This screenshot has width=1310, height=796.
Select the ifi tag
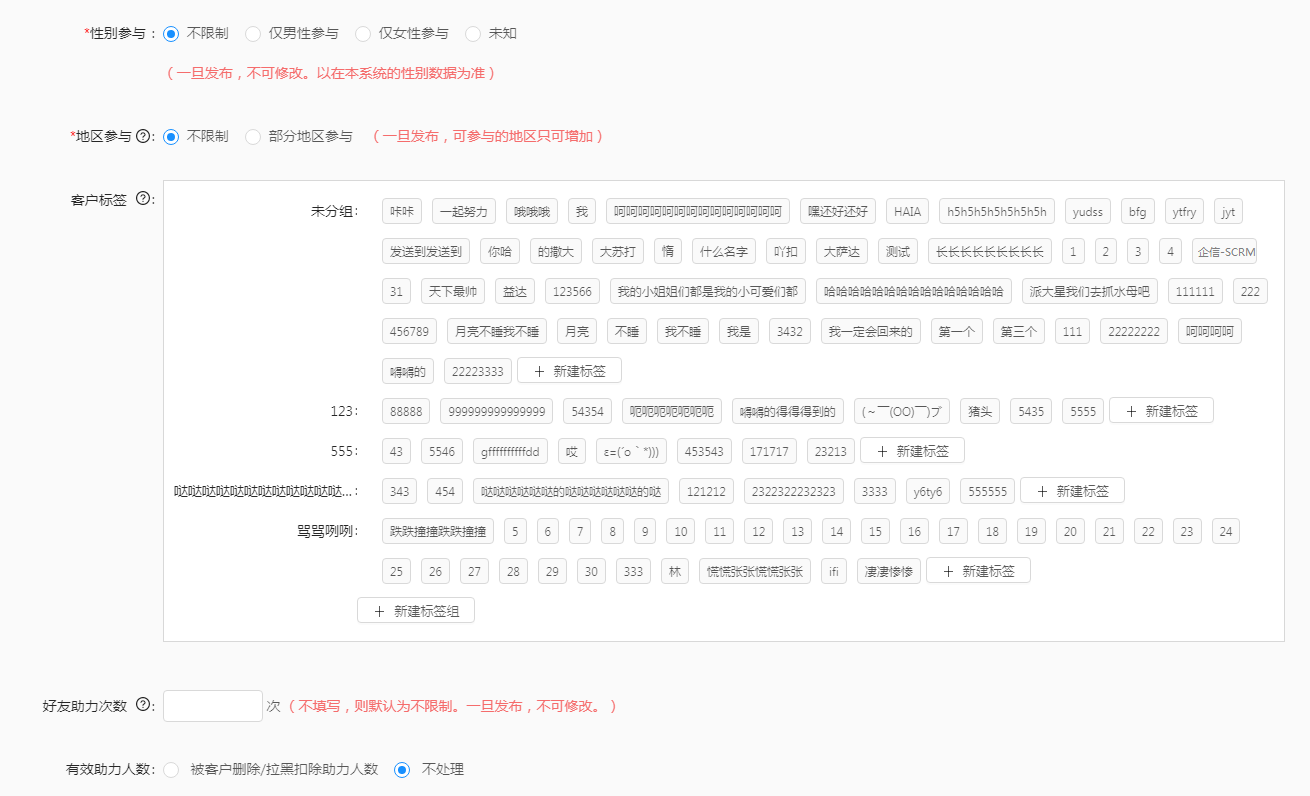click(834, 571)
